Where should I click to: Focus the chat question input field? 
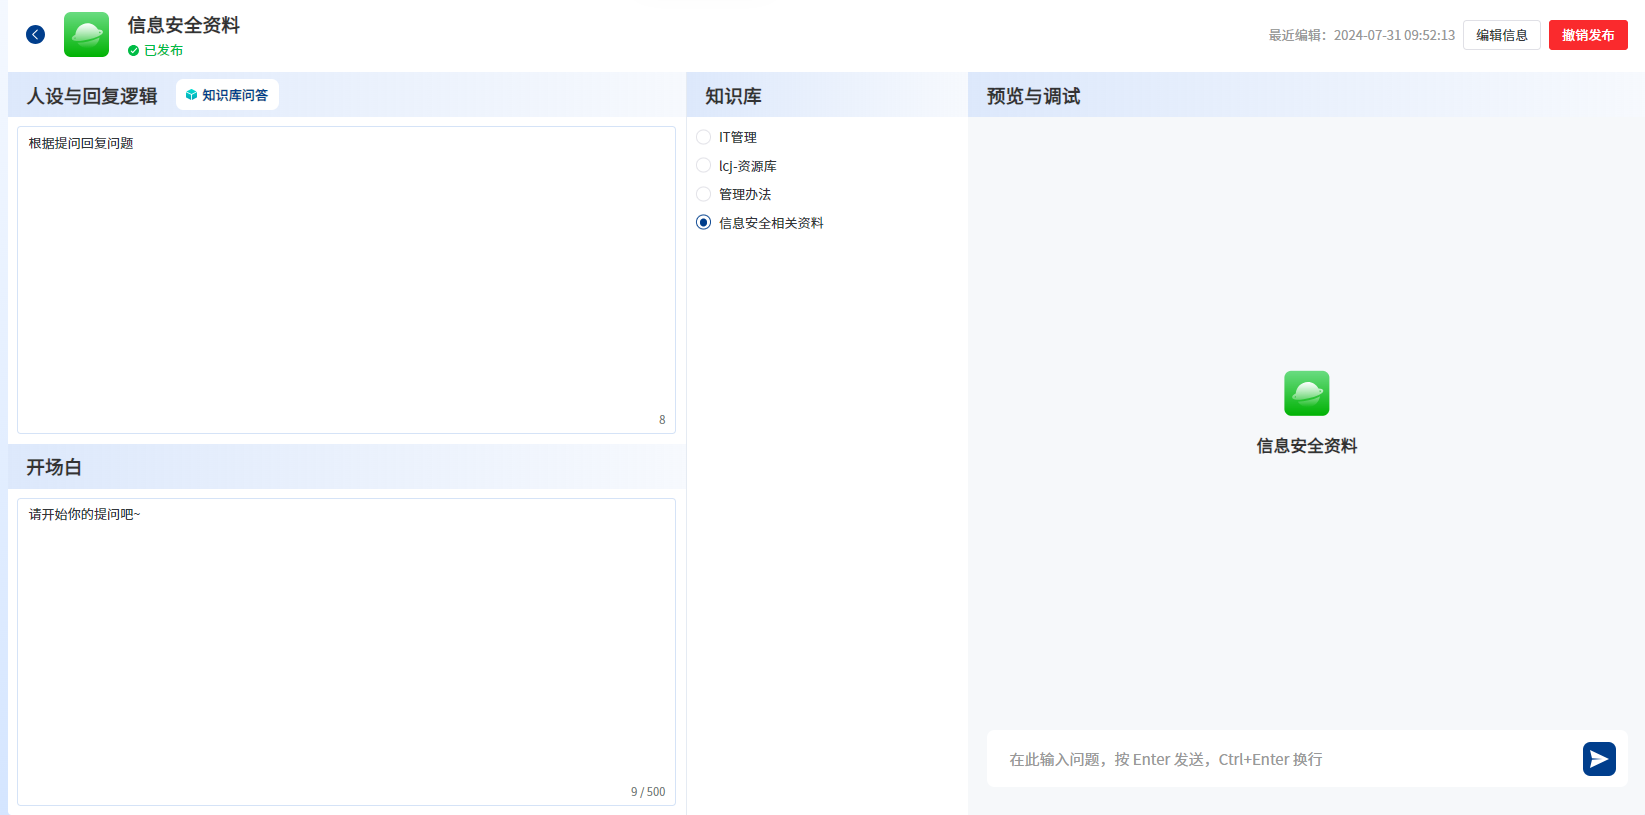point(1280,760)
